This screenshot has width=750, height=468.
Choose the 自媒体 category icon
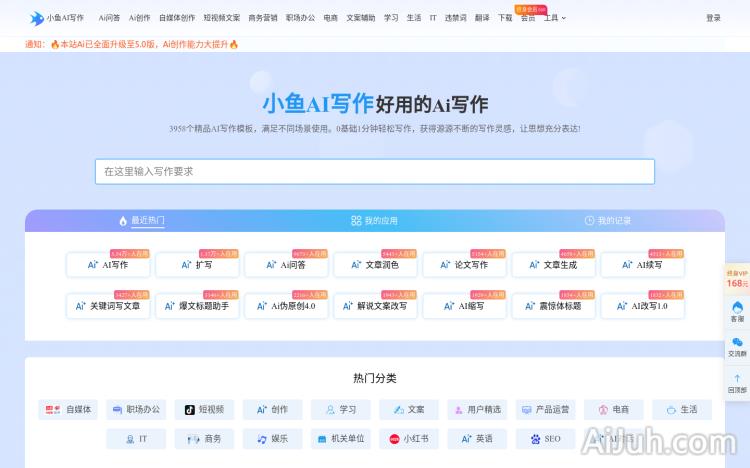click(52, 409)
